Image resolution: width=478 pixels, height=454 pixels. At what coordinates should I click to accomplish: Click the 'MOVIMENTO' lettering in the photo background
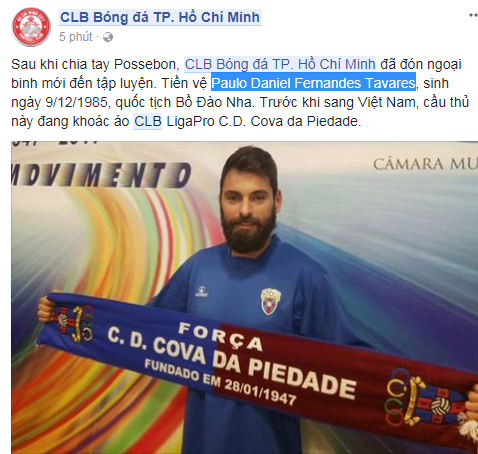pos(101,175)
